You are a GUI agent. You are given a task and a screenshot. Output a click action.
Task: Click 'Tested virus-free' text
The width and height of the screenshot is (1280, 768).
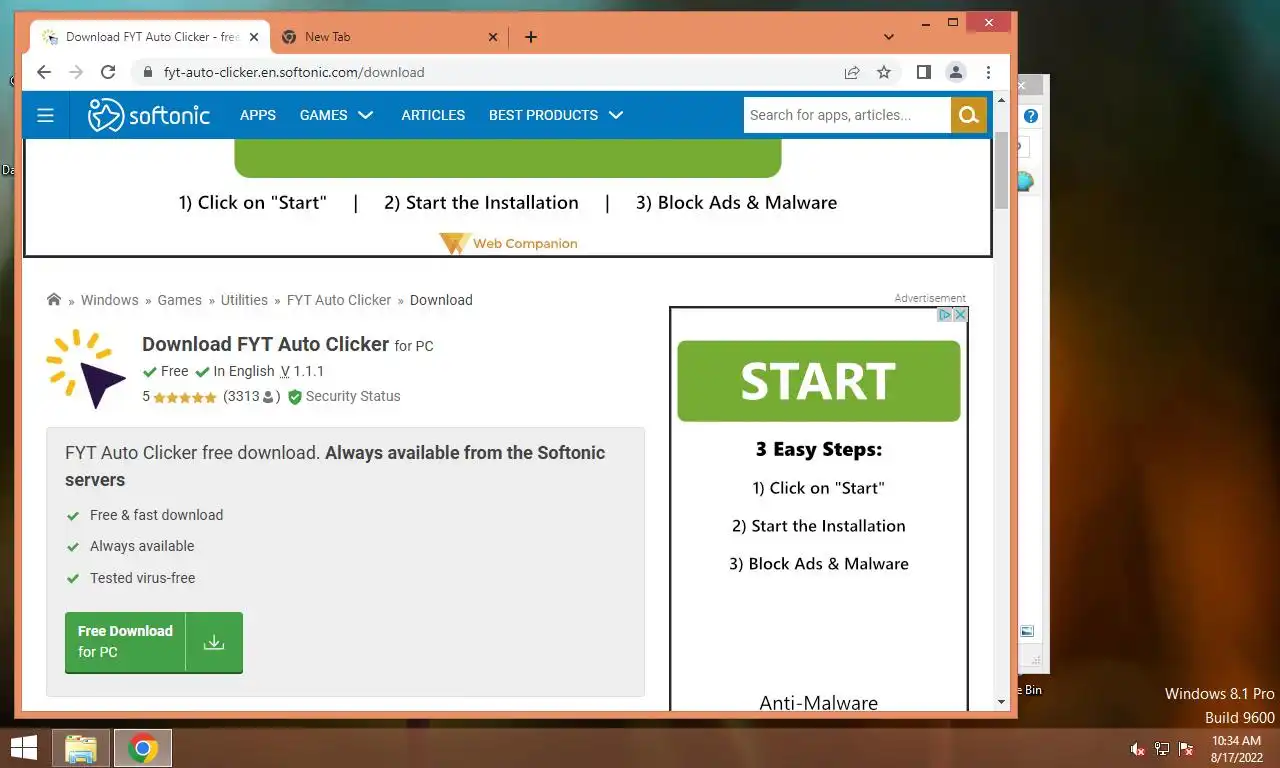point(143,578)
